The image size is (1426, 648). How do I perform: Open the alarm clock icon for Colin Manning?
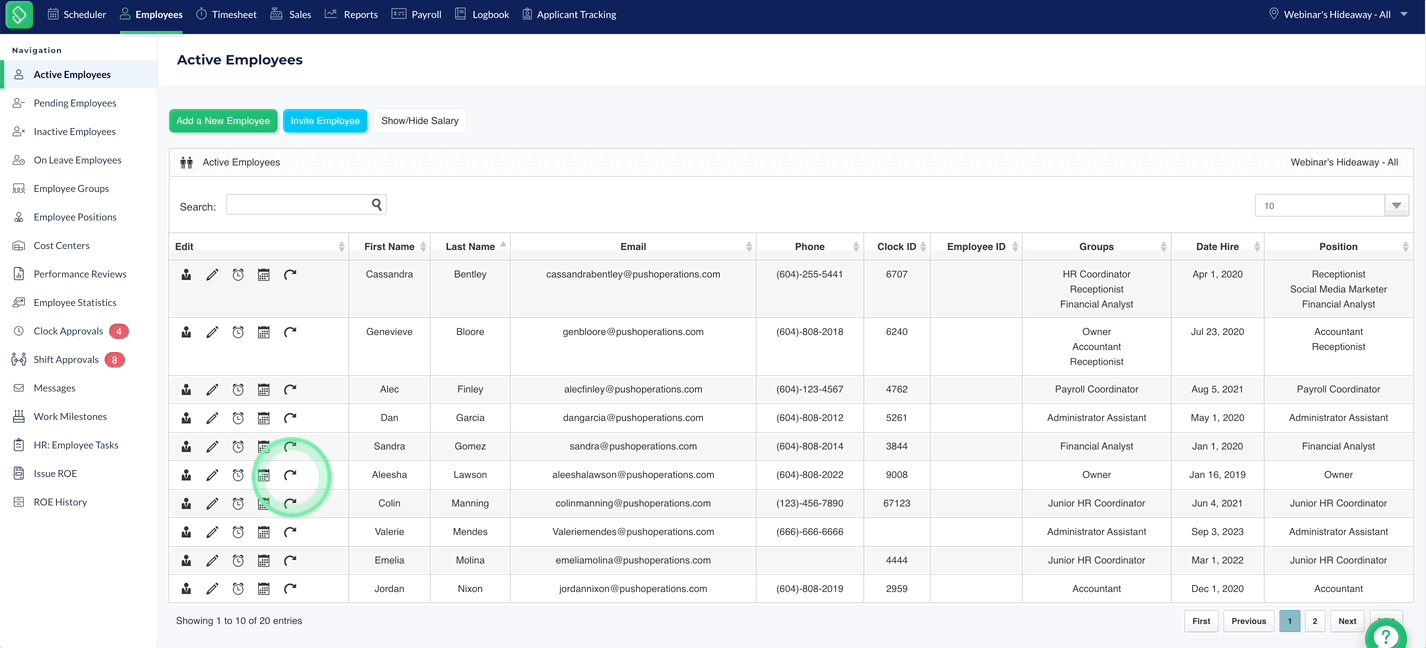tap(238, 504)
